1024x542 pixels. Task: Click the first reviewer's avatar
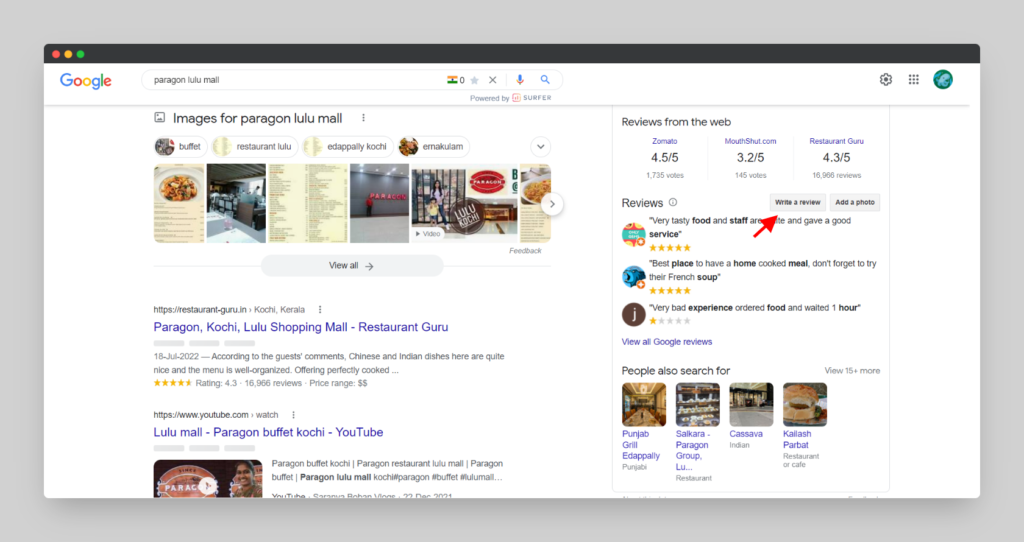[x=633, y=234]
